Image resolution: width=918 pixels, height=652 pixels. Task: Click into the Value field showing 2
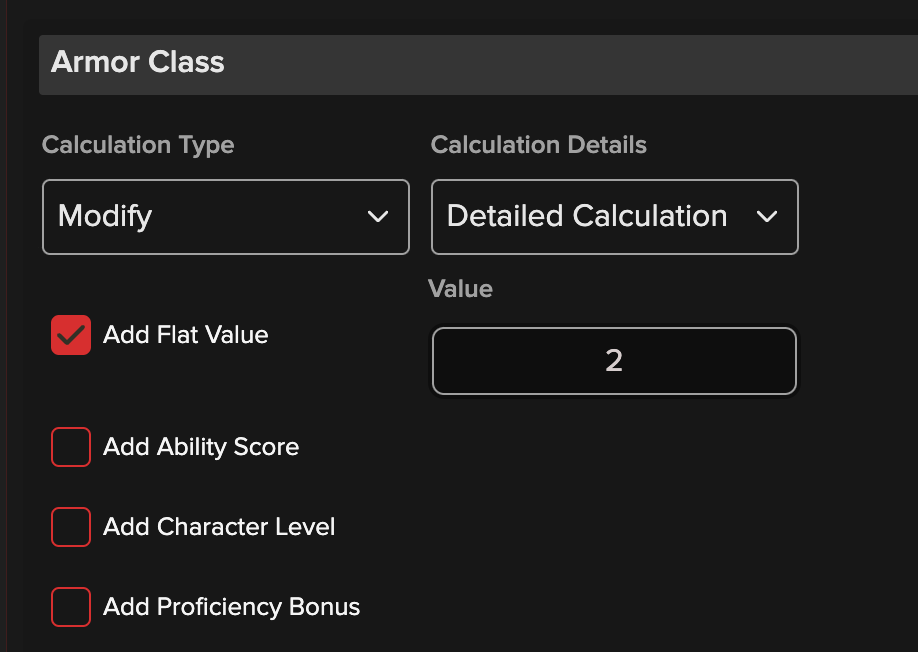[x=614, y=361]
